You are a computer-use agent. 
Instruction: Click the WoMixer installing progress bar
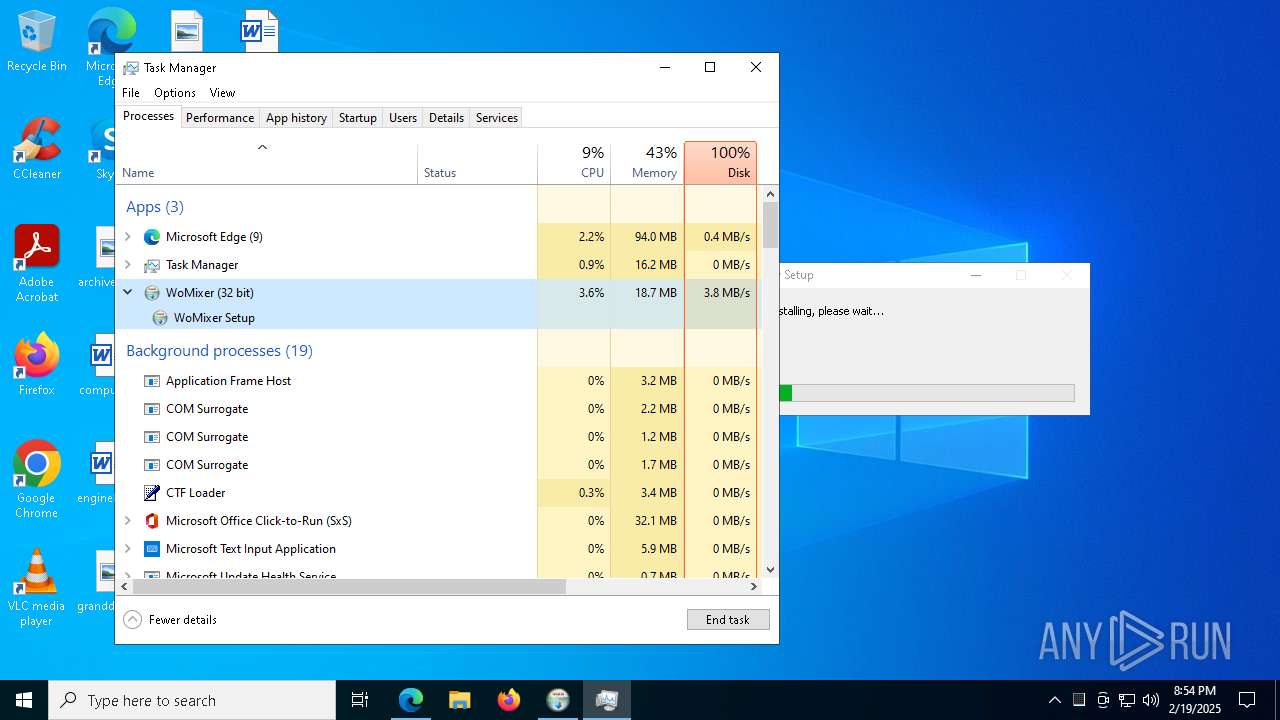pyautogui.click(x=927, y=393)
